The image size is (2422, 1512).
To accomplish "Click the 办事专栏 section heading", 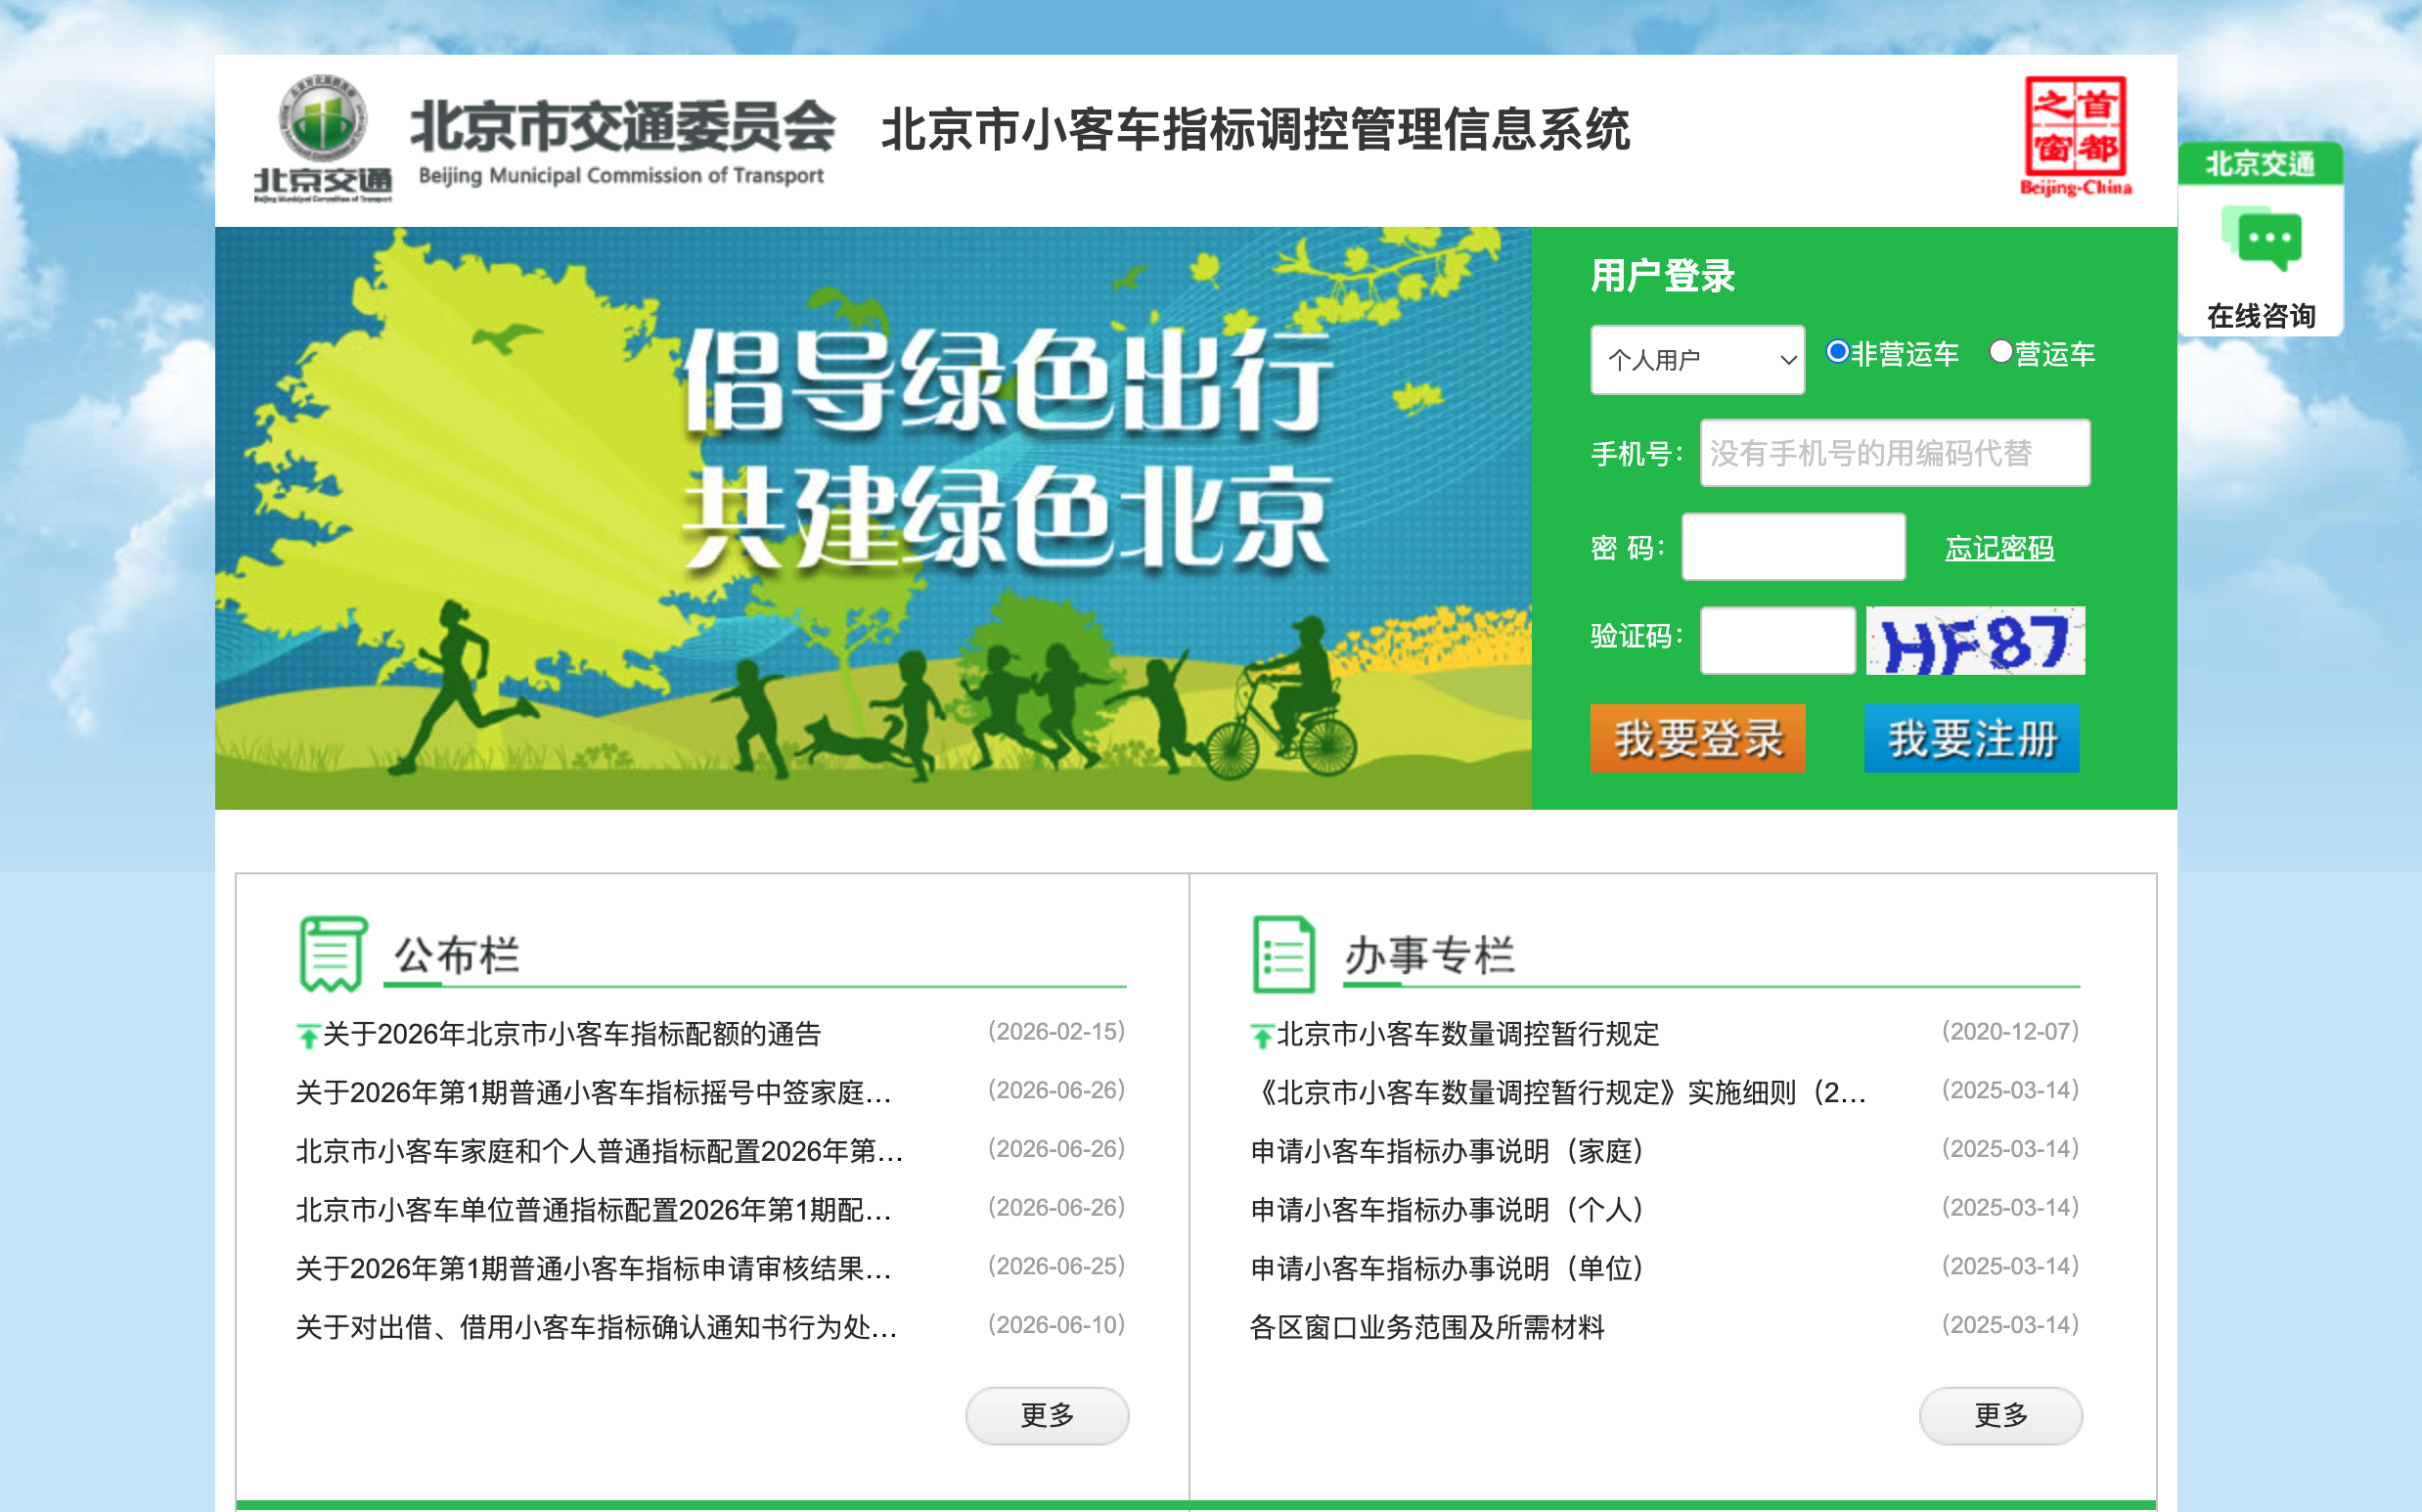I will (x=1429, y=955).
